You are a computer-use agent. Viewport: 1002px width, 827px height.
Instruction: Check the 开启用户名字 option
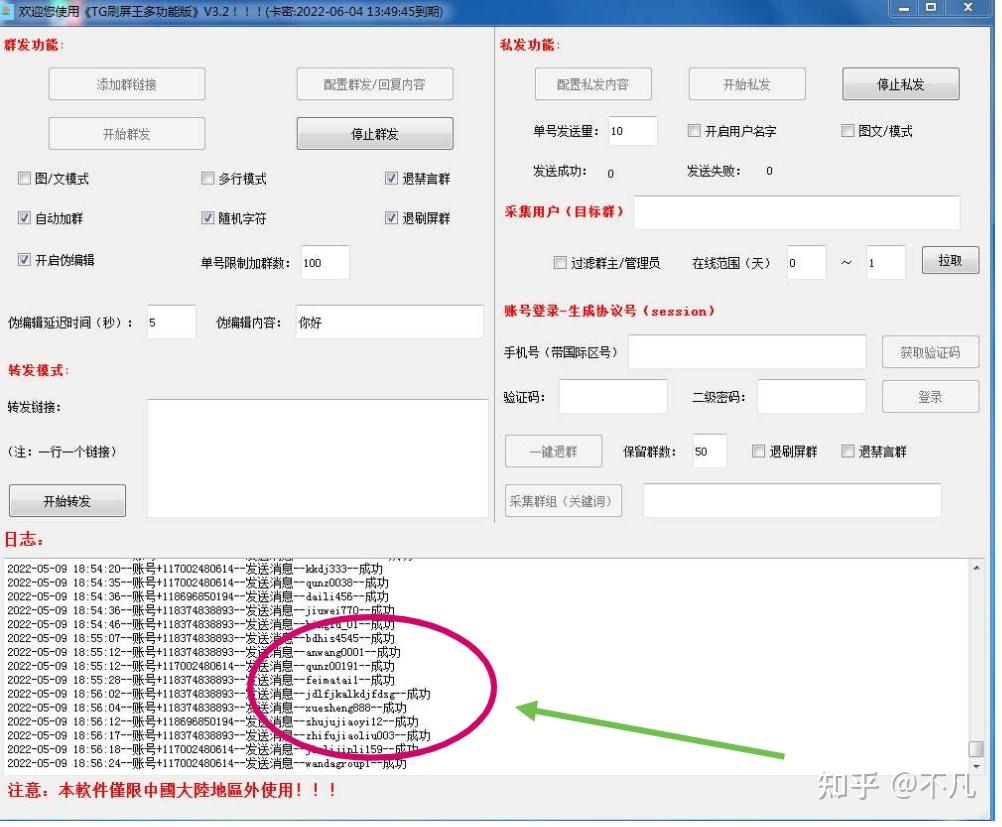point(694,129)
